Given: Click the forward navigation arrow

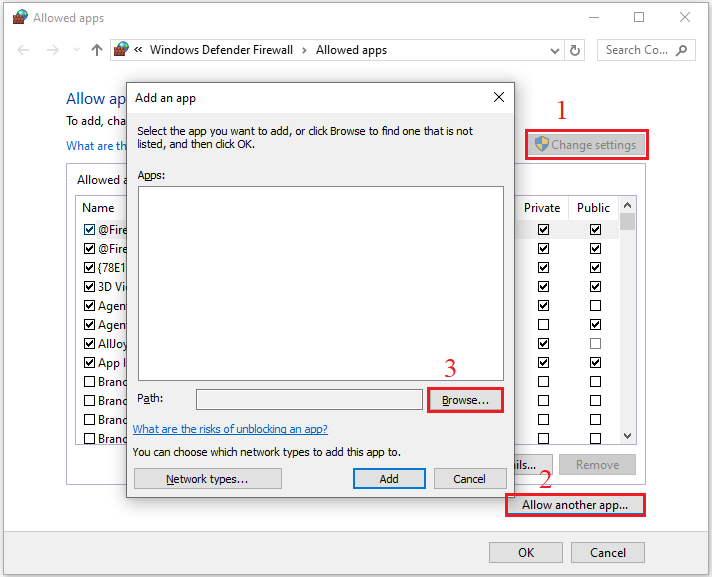Looking at the screenshot, I should point(53,50).
